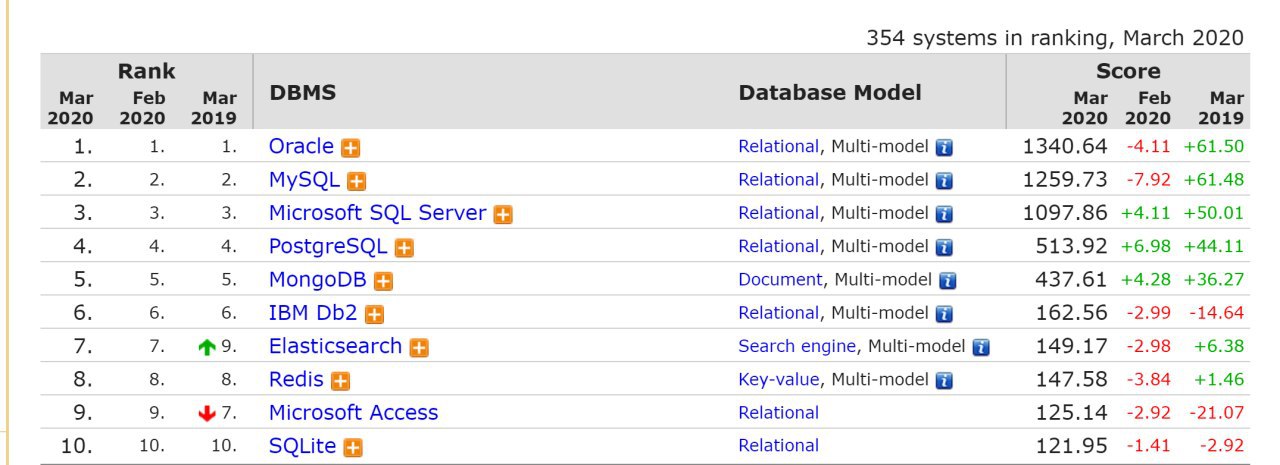Click the plus icon after Microsoft SQL Server

(503, 215)
